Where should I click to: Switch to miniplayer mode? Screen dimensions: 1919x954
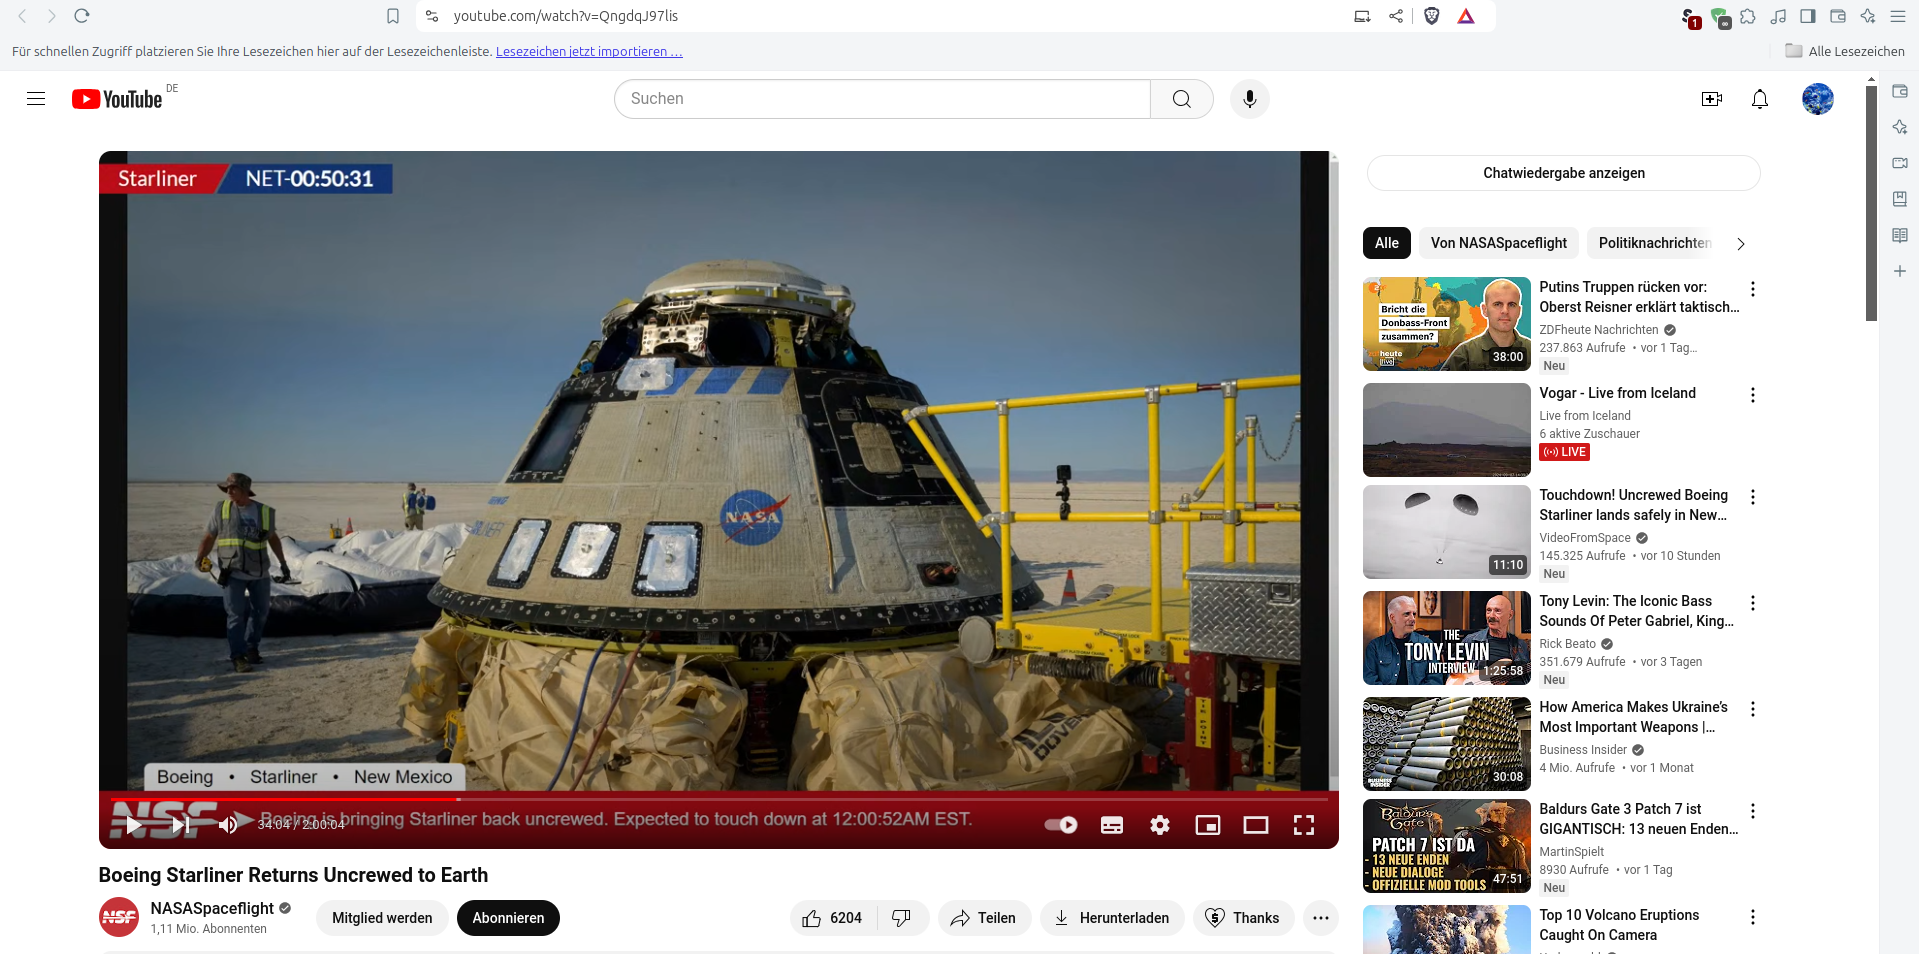point(1208,825)
